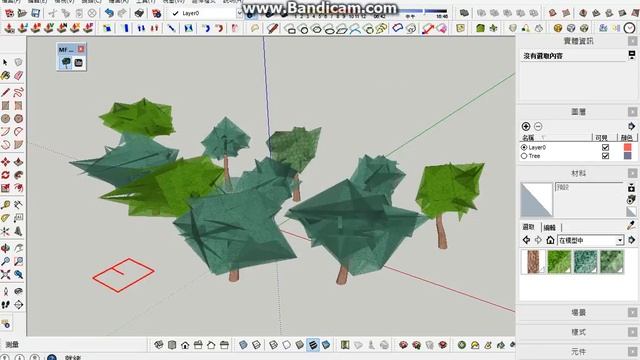The image size is (640, 360).
Task: Enable X-ray face style
Action: (x=243, y=345)
